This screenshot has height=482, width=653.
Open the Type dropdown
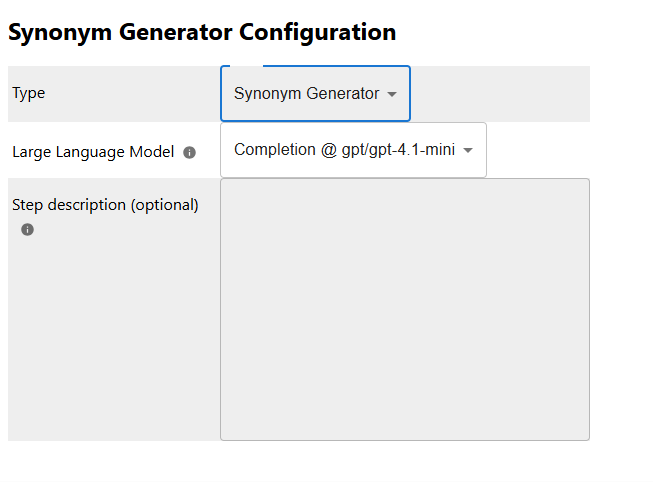coord(314,94)
